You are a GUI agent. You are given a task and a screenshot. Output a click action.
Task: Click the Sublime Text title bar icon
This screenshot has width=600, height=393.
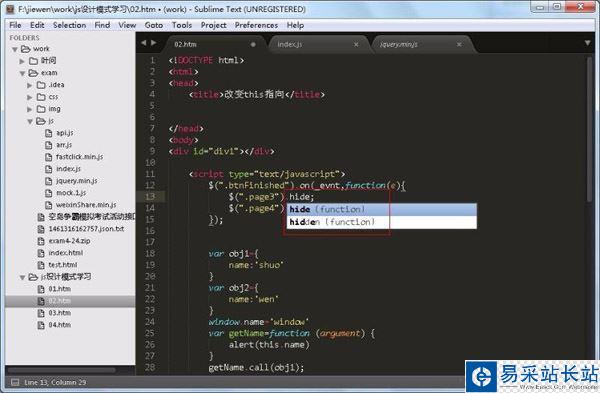(x=10, y=9)
